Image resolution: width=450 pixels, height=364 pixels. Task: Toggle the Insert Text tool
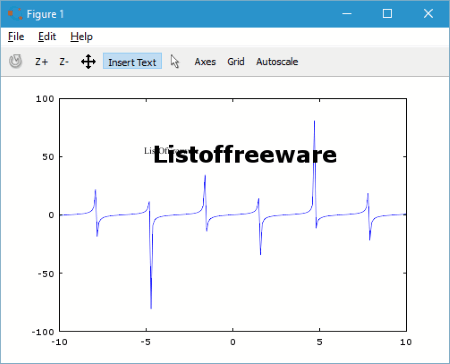[x=132, y=62]
